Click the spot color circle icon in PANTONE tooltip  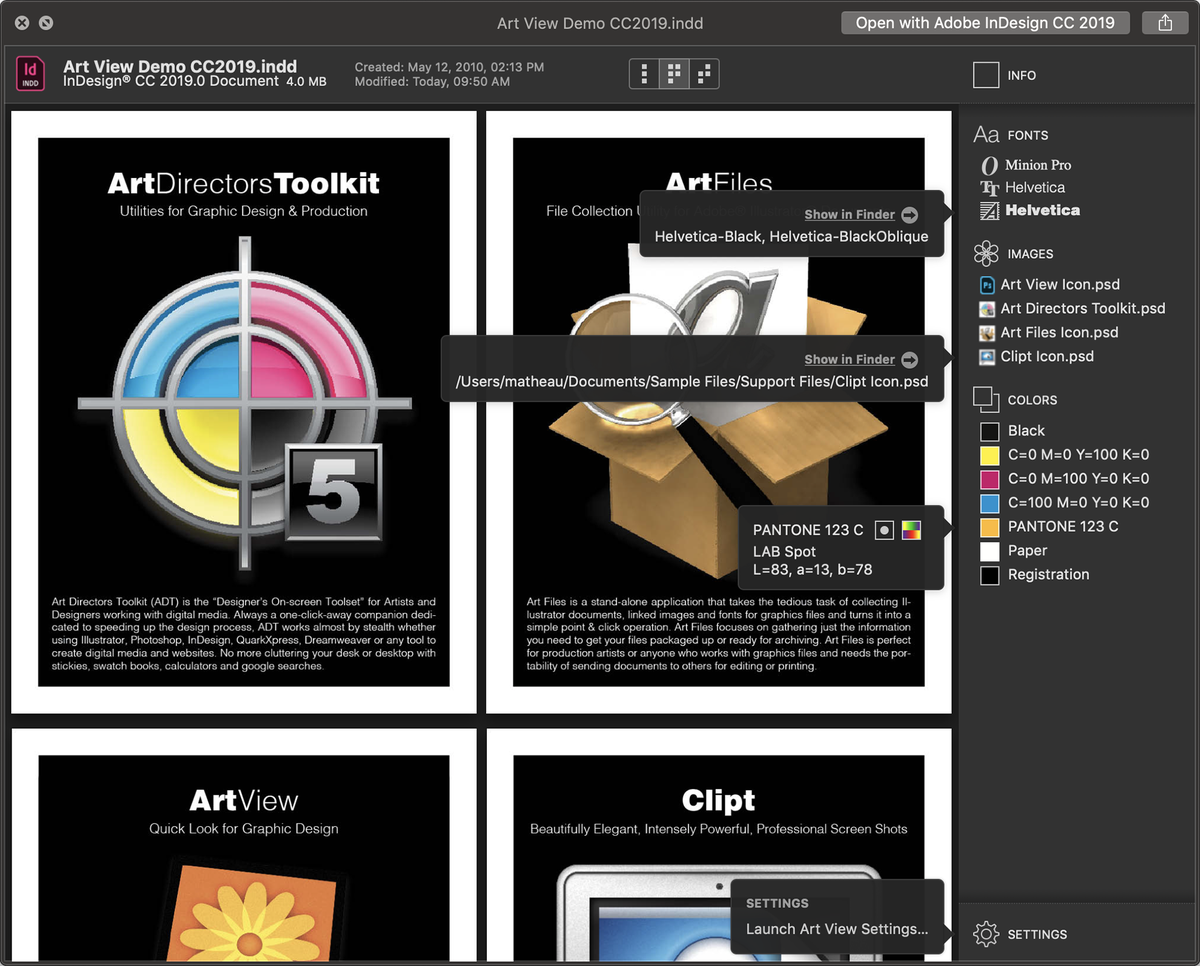click(884, 530)
